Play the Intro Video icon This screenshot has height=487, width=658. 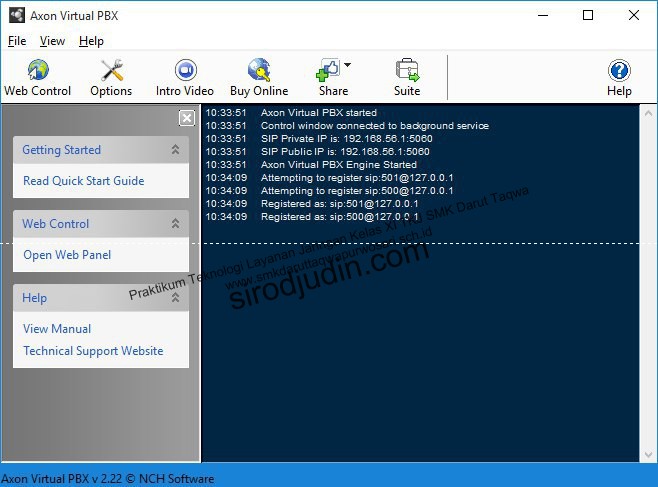(x=185, y=70)
